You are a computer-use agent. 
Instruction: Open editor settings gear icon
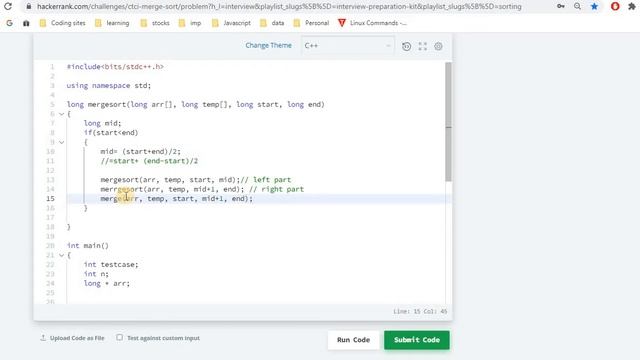click(438, 46)
